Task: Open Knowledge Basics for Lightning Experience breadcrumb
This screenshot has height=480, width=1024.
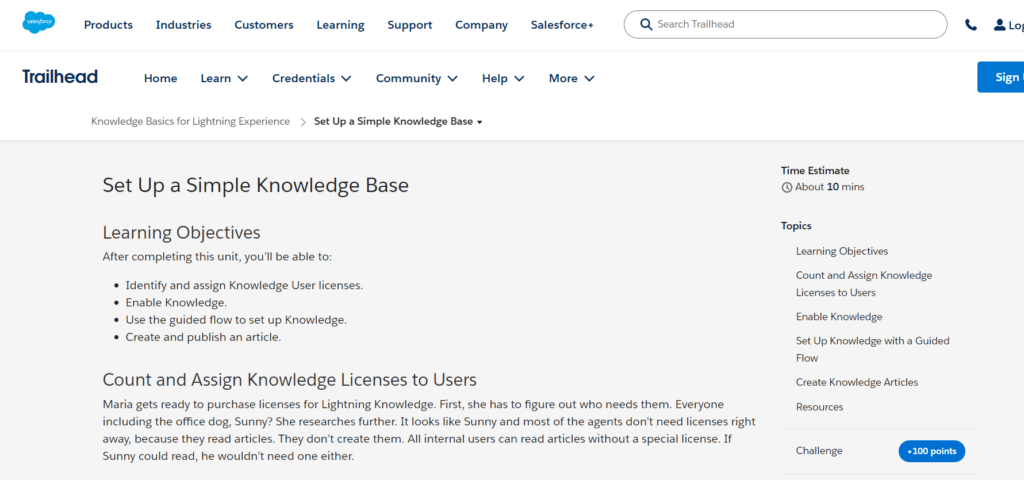Action: (190, 122)
